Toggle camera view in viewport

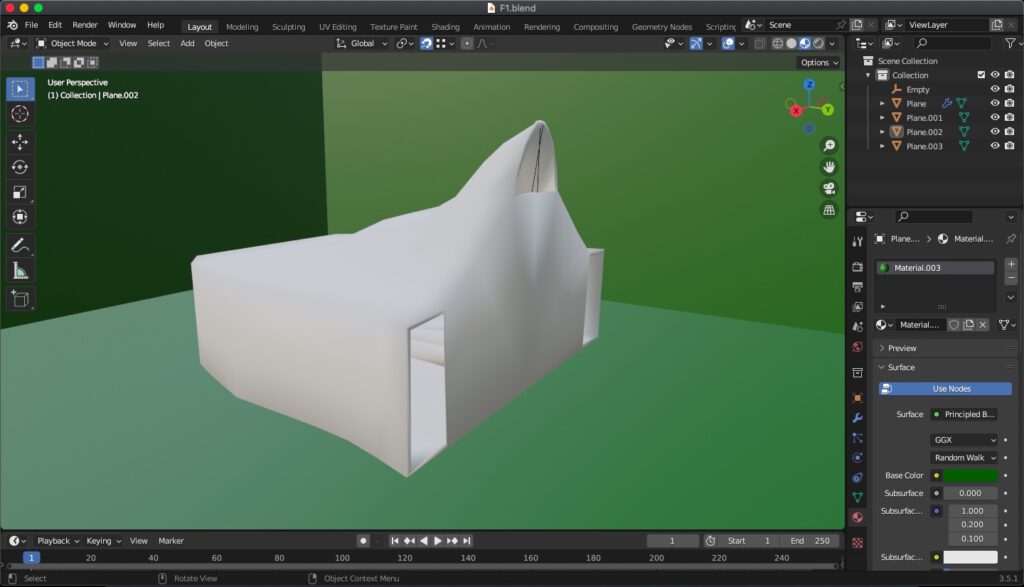(829, 188)
